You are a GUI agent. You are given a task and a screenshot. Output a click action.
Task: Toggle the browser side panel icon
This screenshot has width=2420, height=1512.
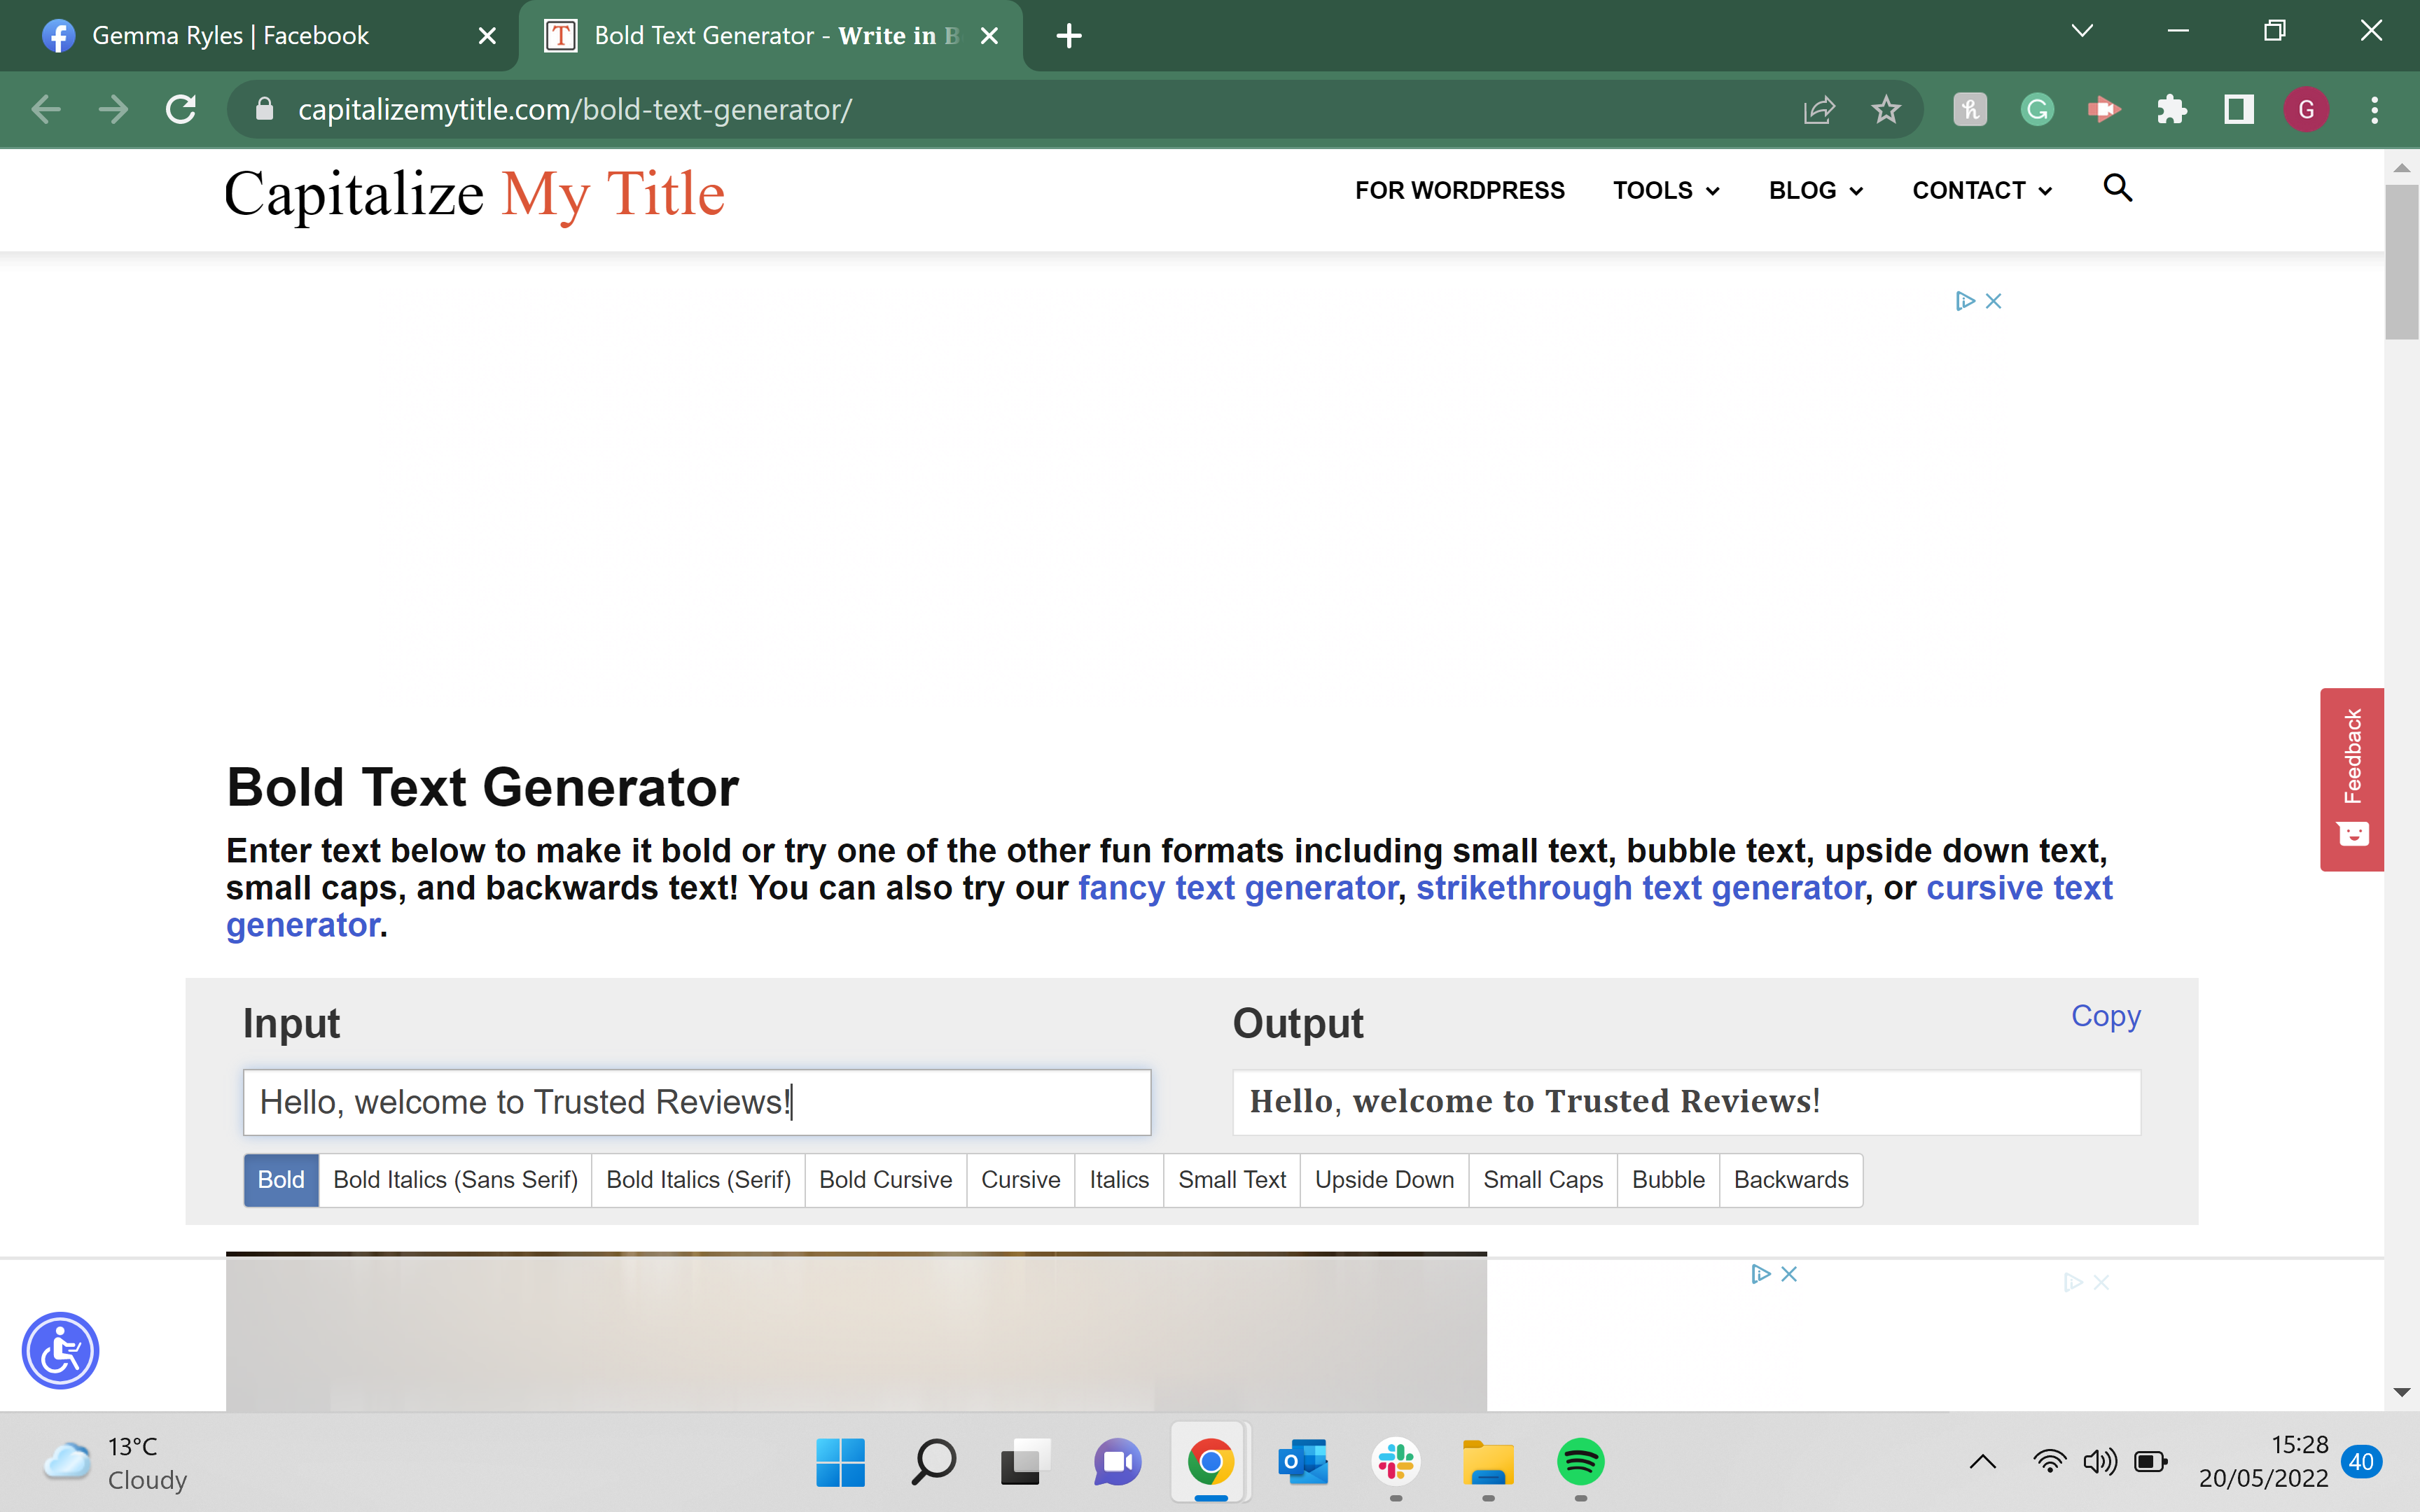pos(2238,110)
